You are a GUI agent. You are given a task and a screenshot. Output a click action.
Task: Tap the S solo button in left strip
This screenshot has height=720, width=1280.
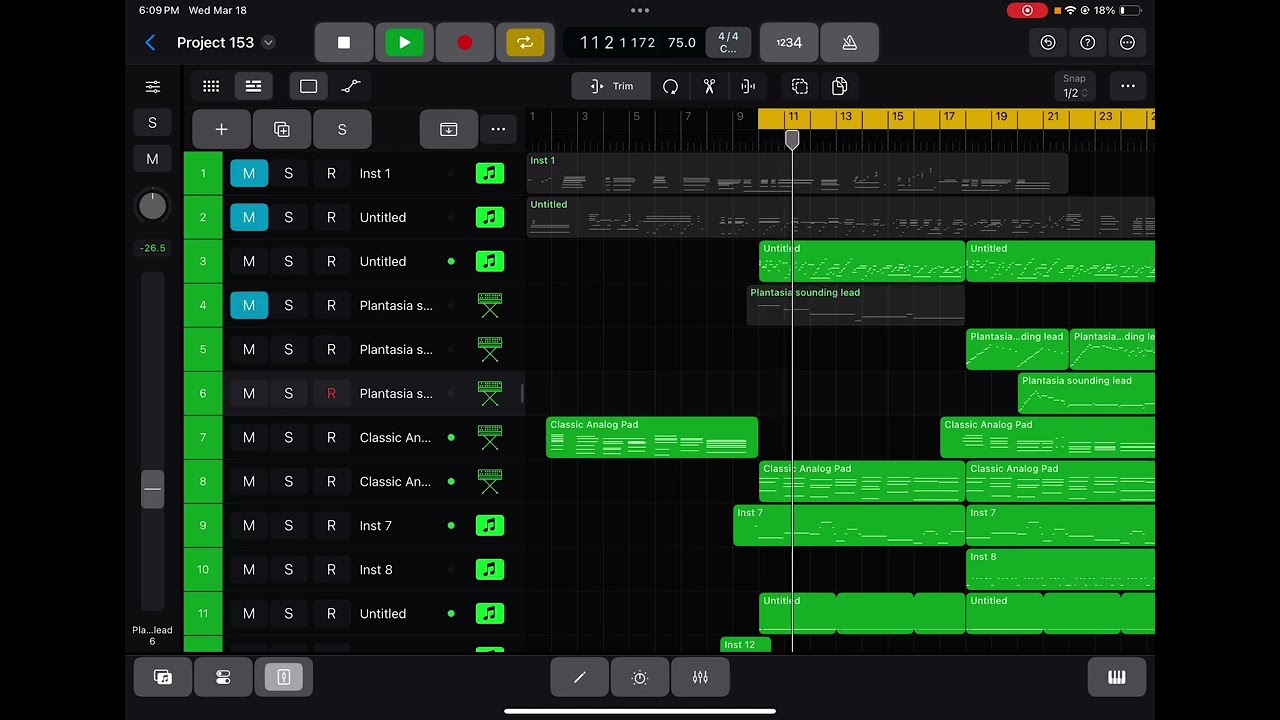(152, 123)
